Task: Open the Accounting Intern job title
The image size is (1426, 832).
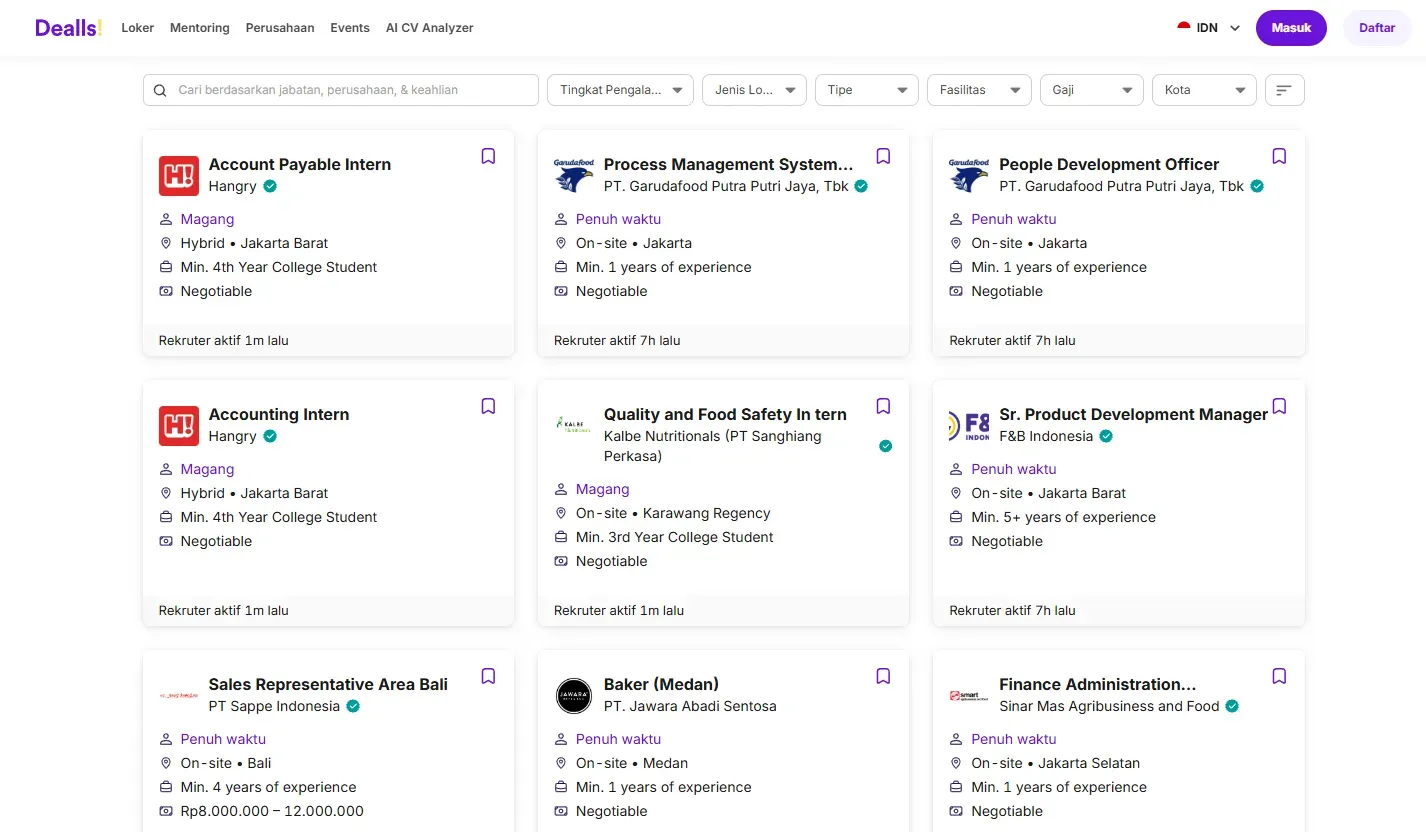Action: [x=279, y=414]
